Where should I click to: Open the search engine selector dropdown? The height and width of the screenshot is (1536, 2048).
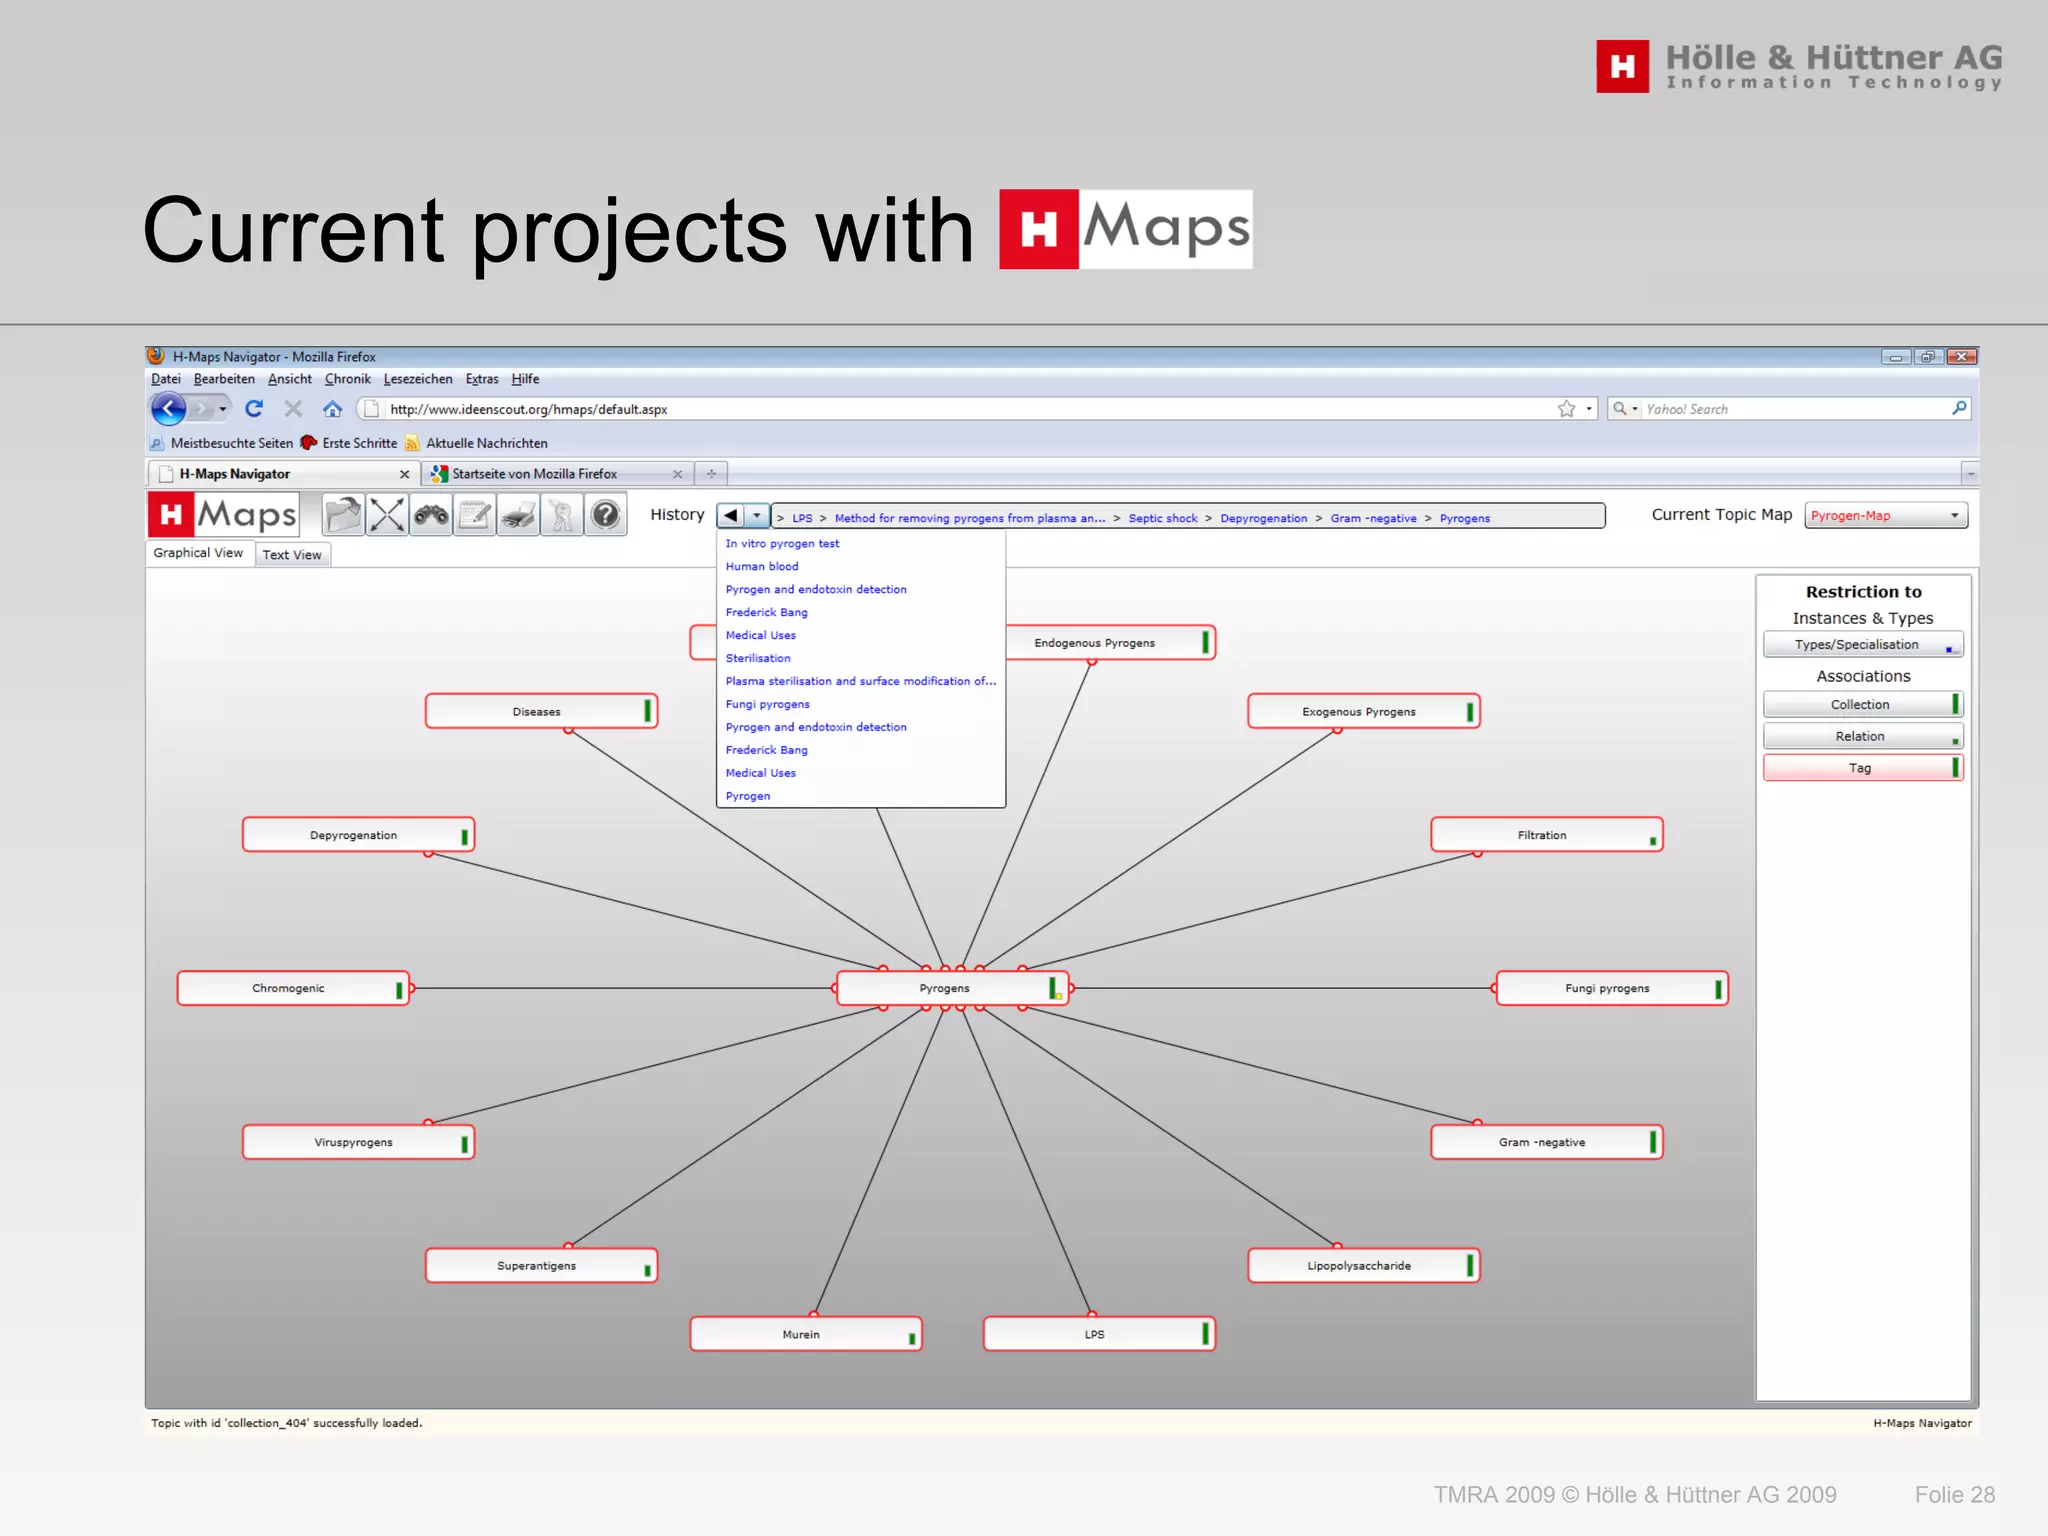[x=1626, y=409]
